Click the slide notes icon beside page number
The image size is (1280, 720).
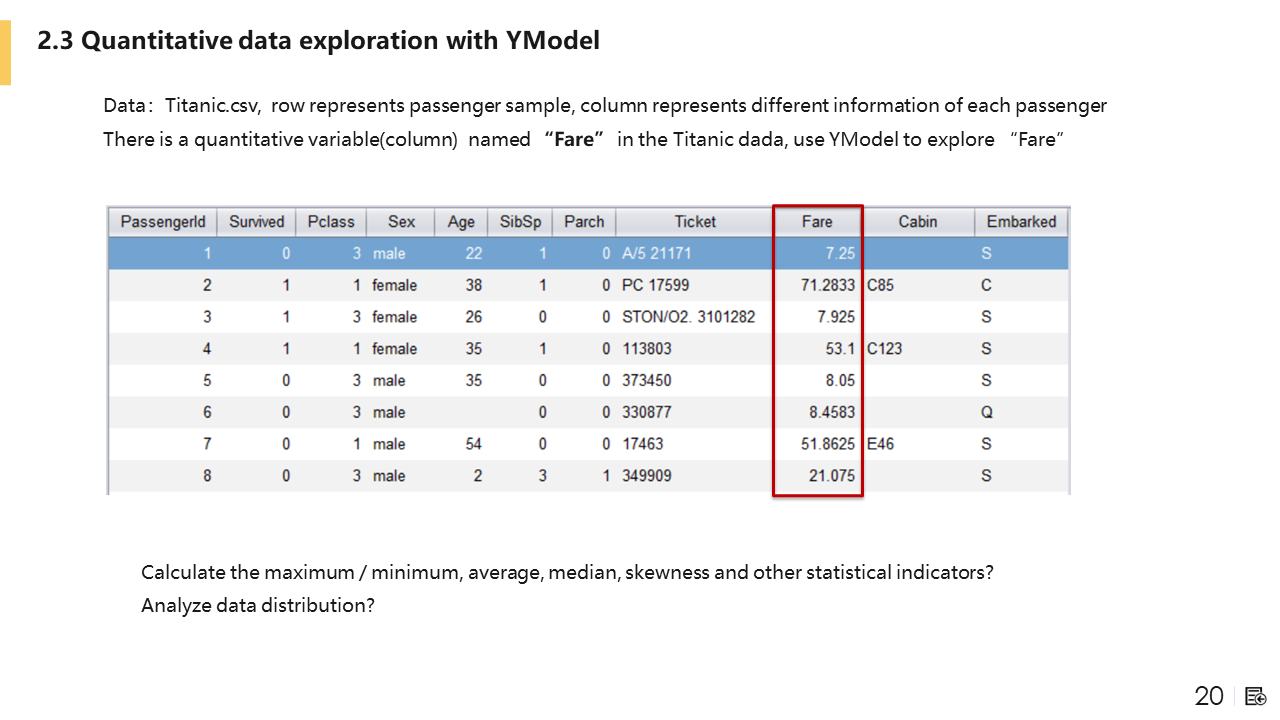point(1256,696)
